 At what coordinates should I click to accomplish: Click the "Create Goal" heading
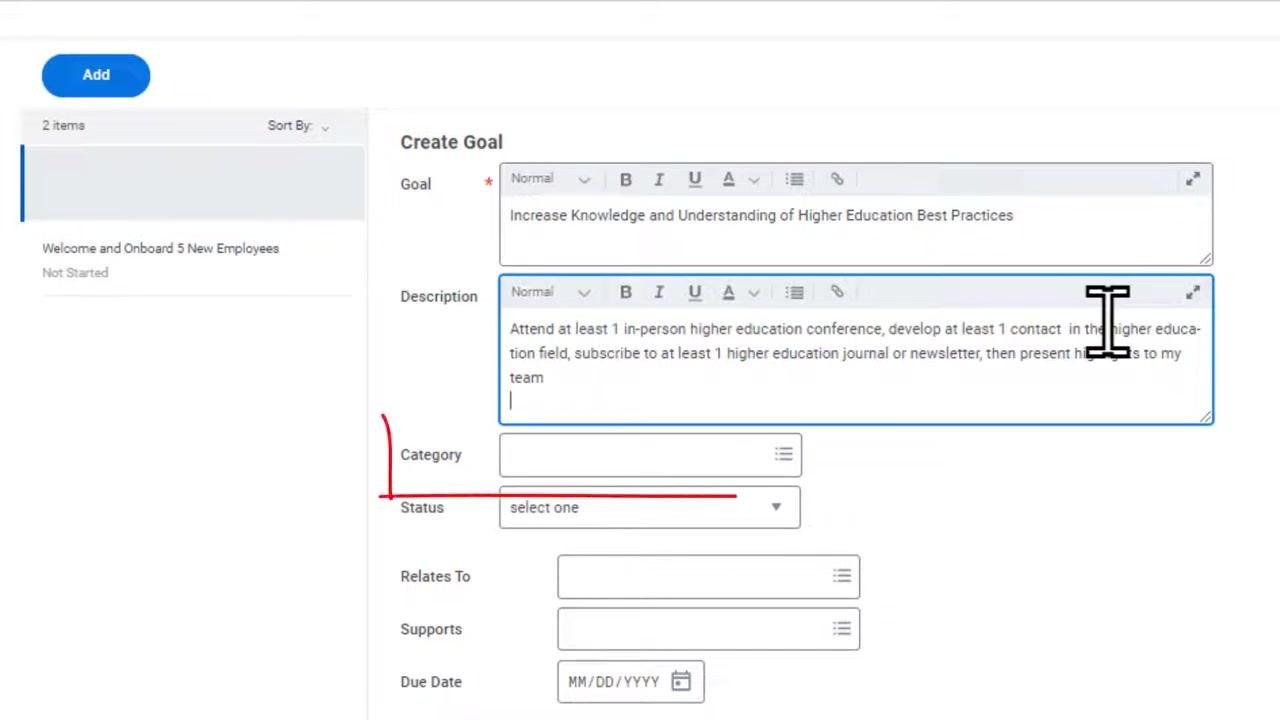click(451, 143)
